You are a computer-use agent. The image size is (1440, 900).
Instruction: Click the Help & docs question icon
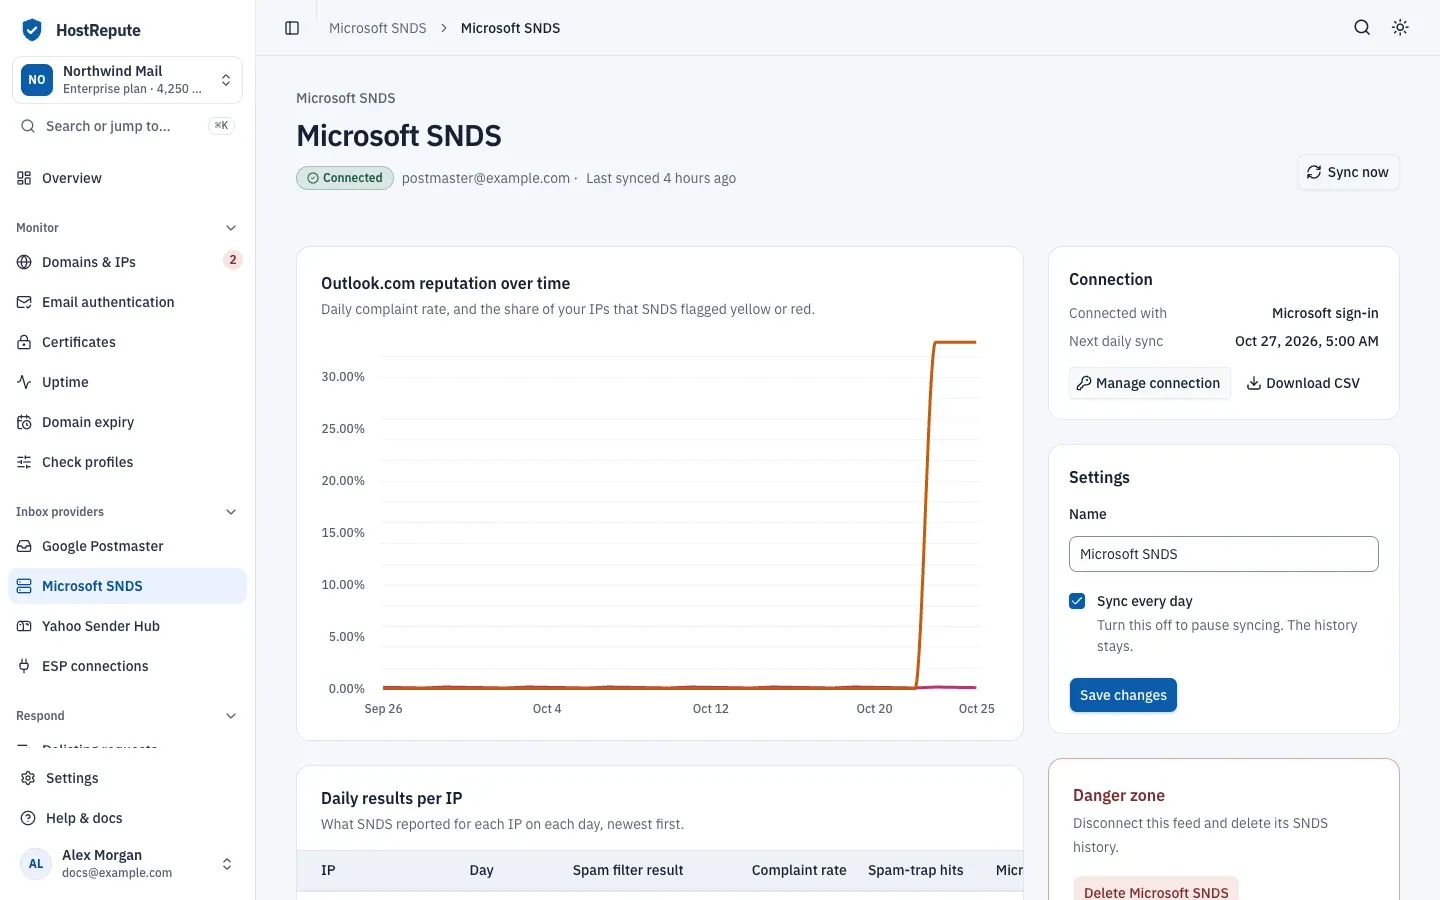click(28, 818)
